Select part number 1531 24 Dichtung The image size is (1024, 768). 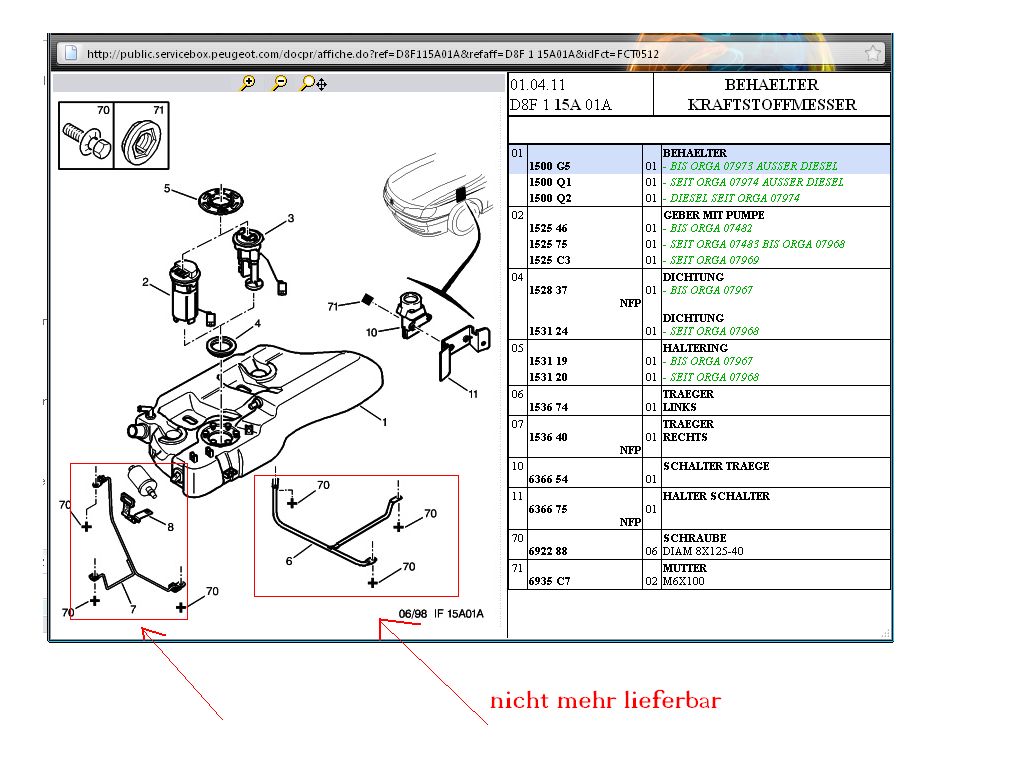point(548,331)
